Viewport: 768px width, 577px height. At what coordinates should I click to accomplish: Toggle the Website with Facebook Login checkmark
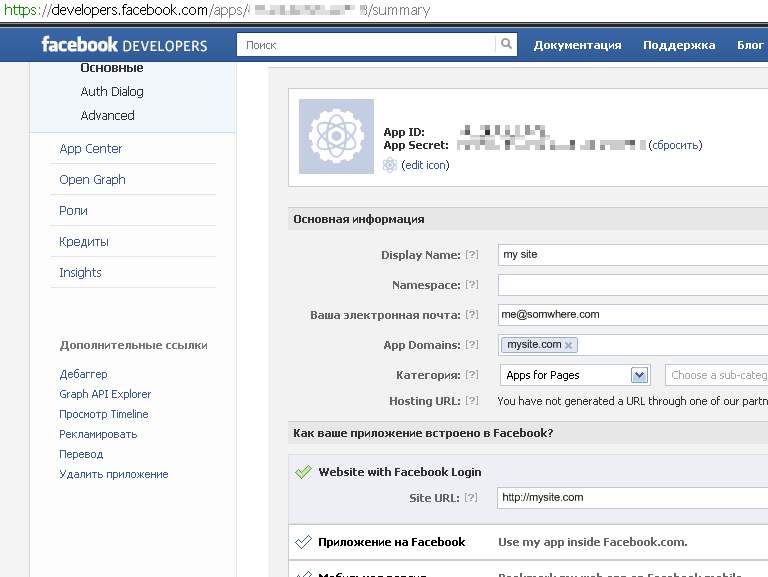(x=303, y=472)
